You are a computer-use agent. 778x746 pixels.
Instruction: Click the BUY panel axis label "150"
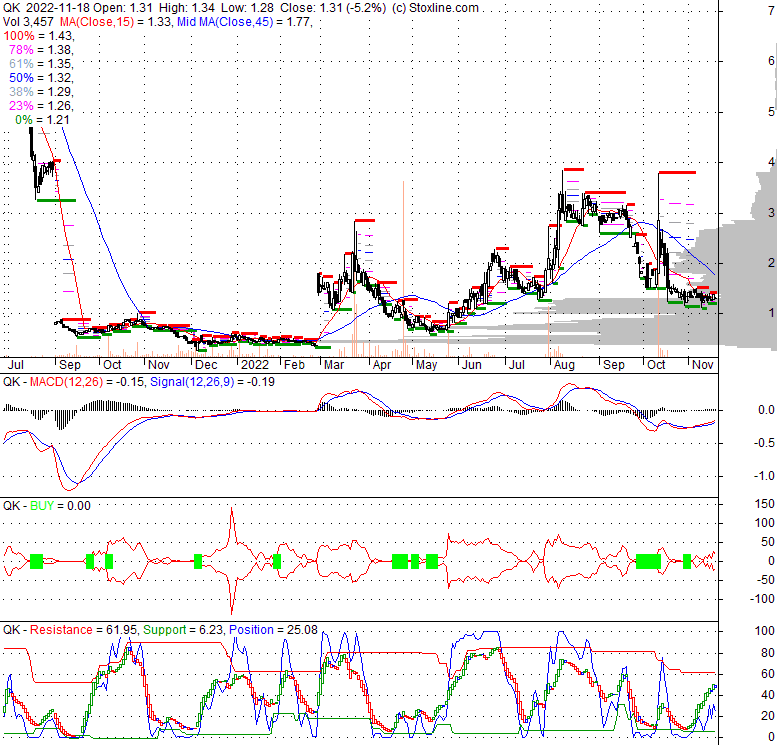pyautogui.click(x=765, y=504)
